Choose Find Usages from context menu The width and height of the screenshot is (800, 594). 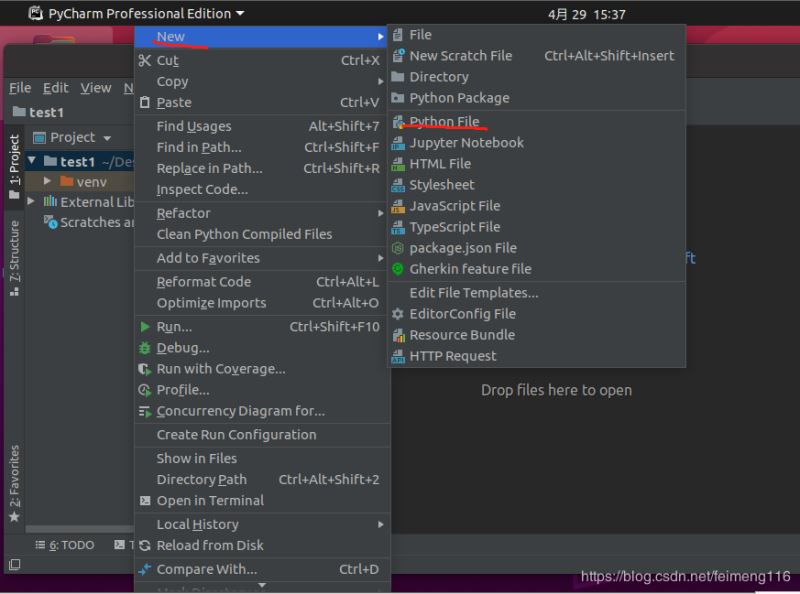point(262,126)
